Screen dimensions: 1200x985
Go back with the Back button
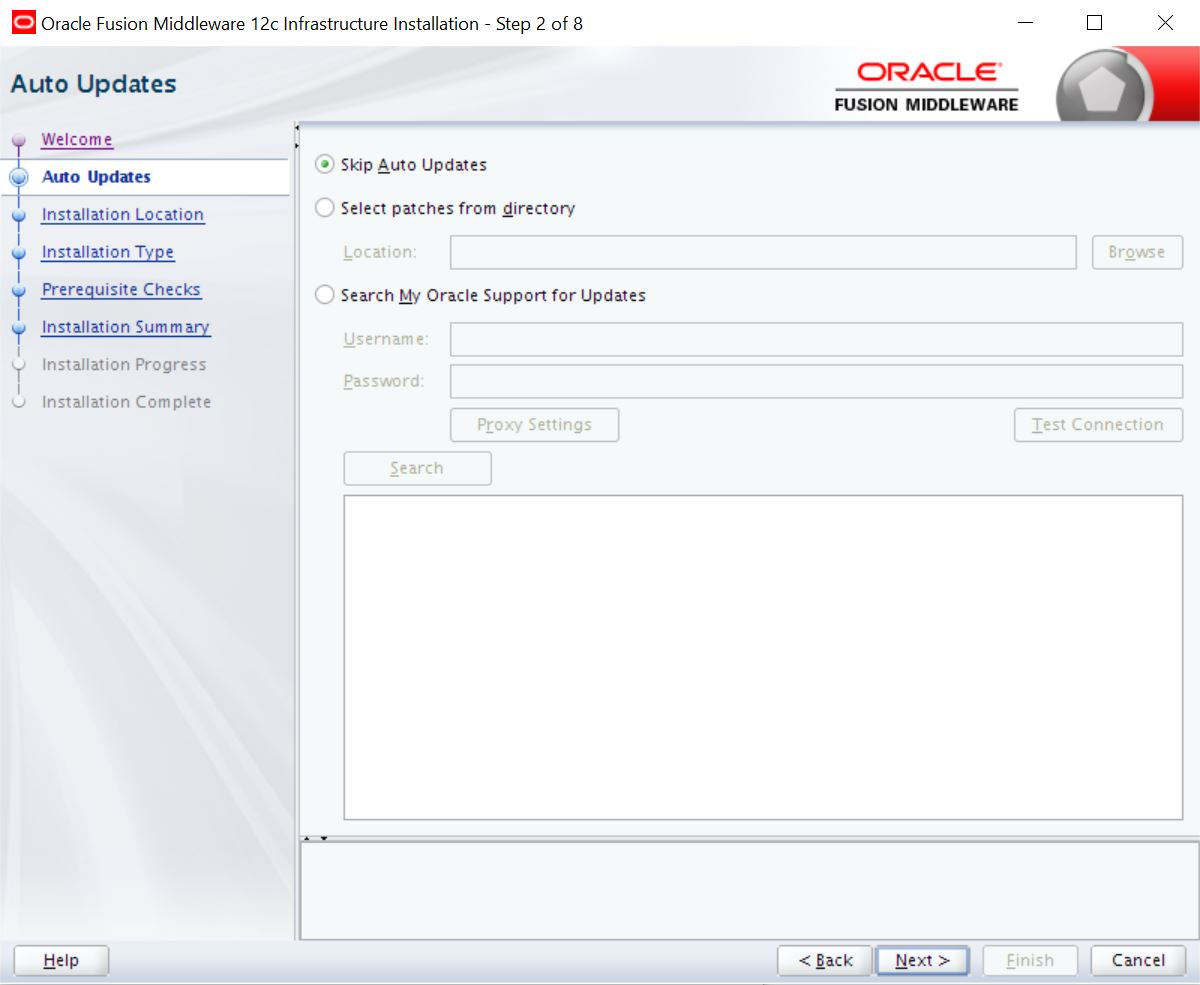click(825, 960)
